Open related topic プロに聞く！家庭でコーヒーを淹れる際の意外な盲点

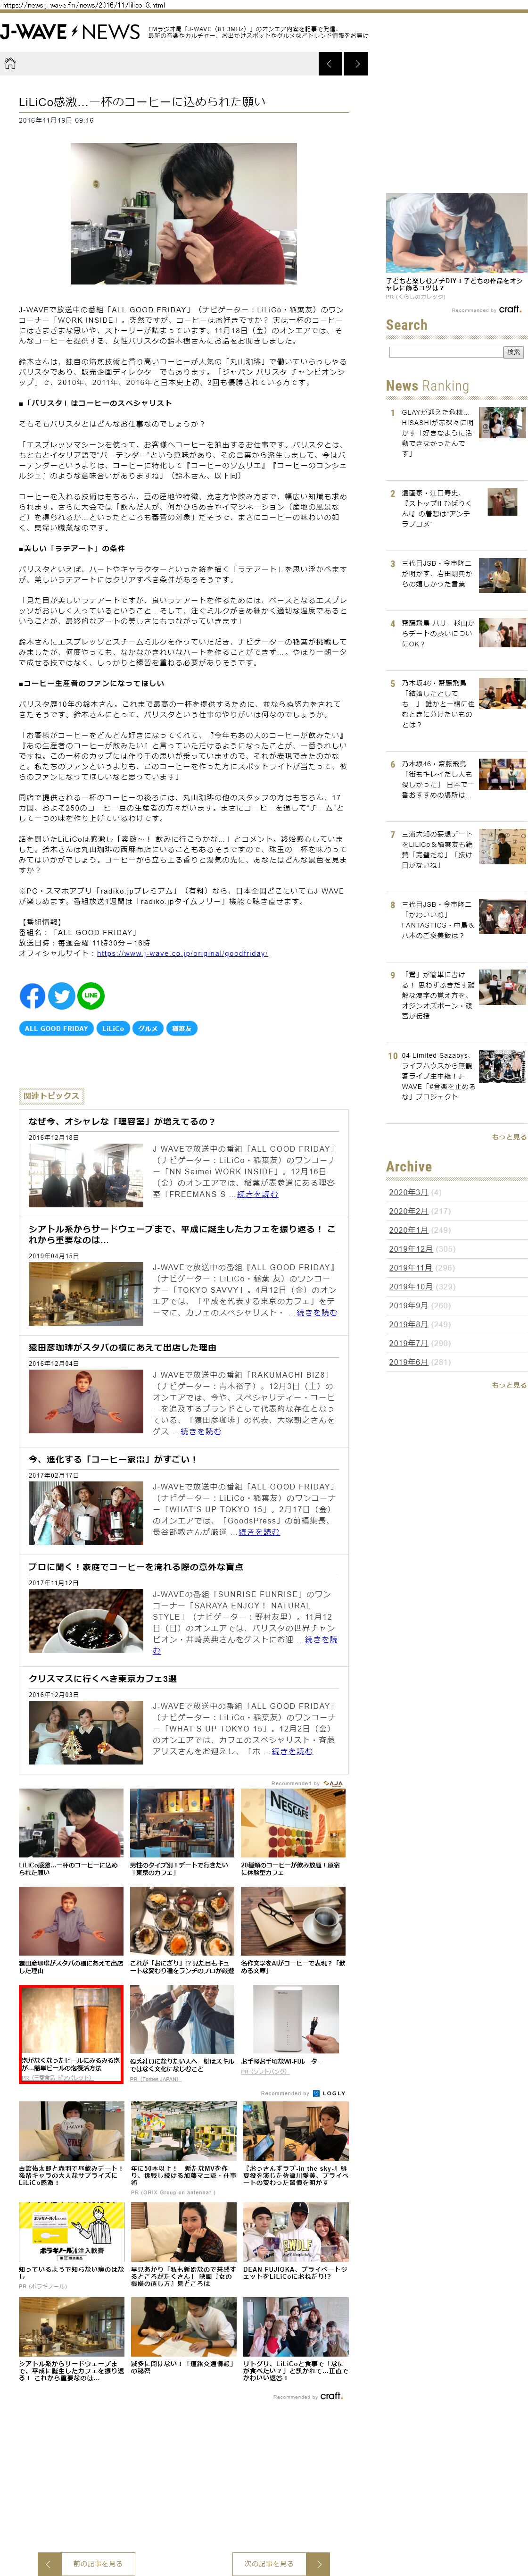tap(136, 1567)
